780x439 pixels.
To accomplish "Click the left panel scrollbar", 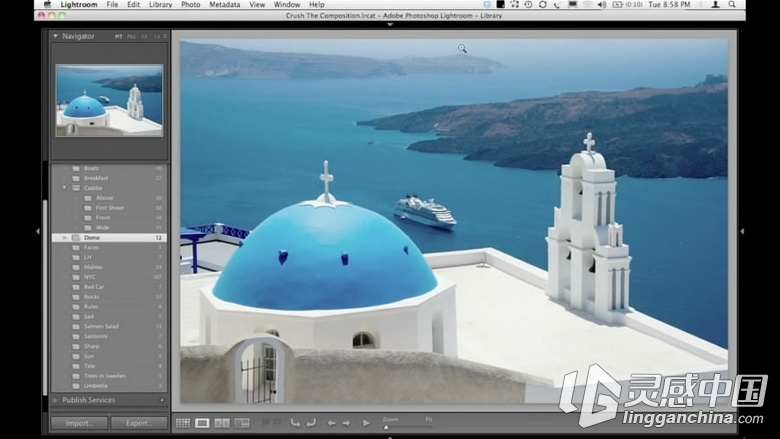I will (x=45, y=297).
